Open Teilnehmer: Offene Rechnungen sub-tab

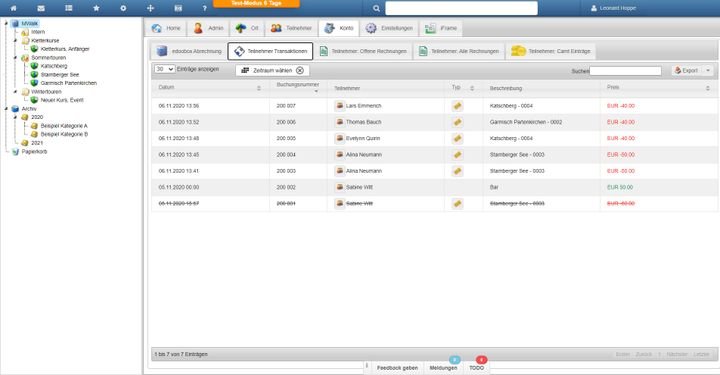click(363, 51)
